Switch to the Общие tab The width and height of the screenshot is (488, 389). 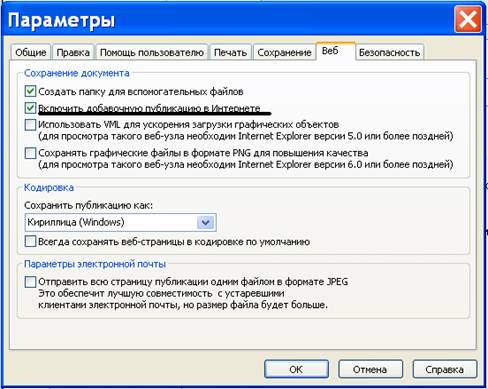(x=31, y=52)
